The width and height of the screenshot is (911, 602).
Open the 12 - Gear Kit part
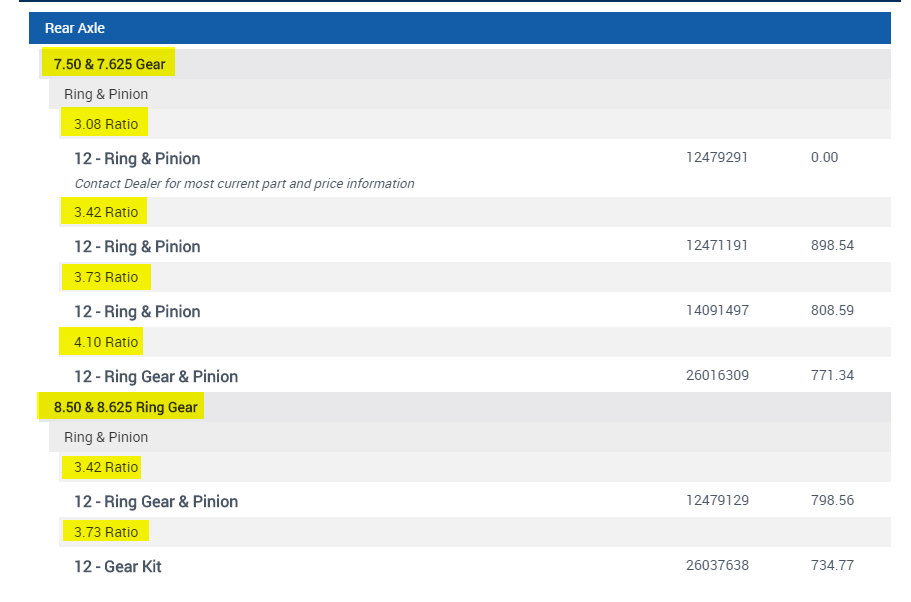[117, 566]
